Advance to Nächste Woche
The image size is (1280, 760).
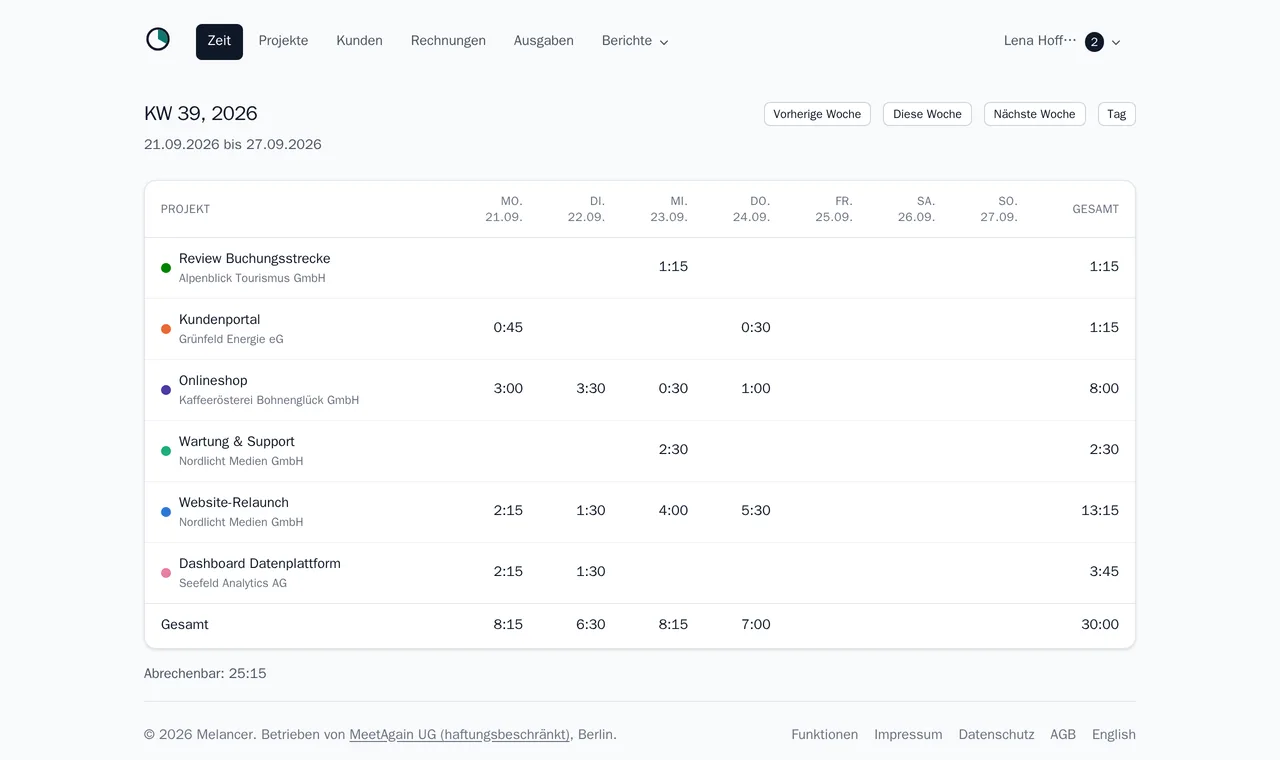[1034, 114]
